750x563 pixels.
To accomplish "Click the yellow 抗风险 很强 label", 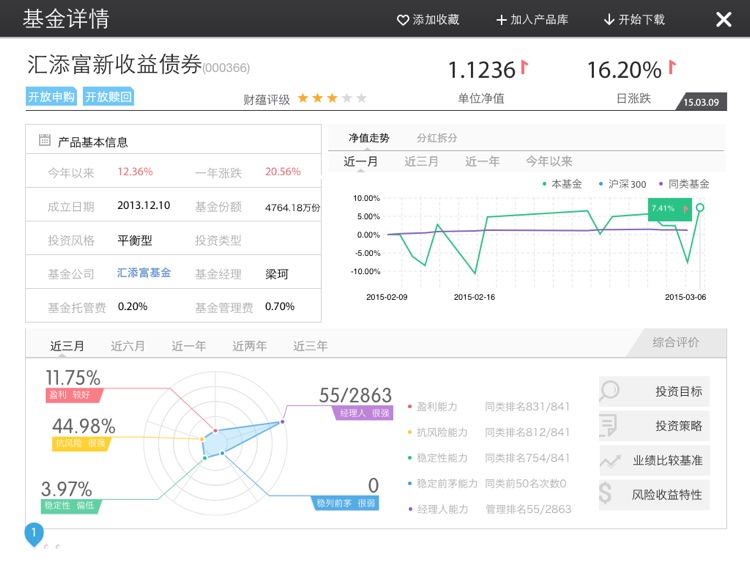I will [80, 443].
